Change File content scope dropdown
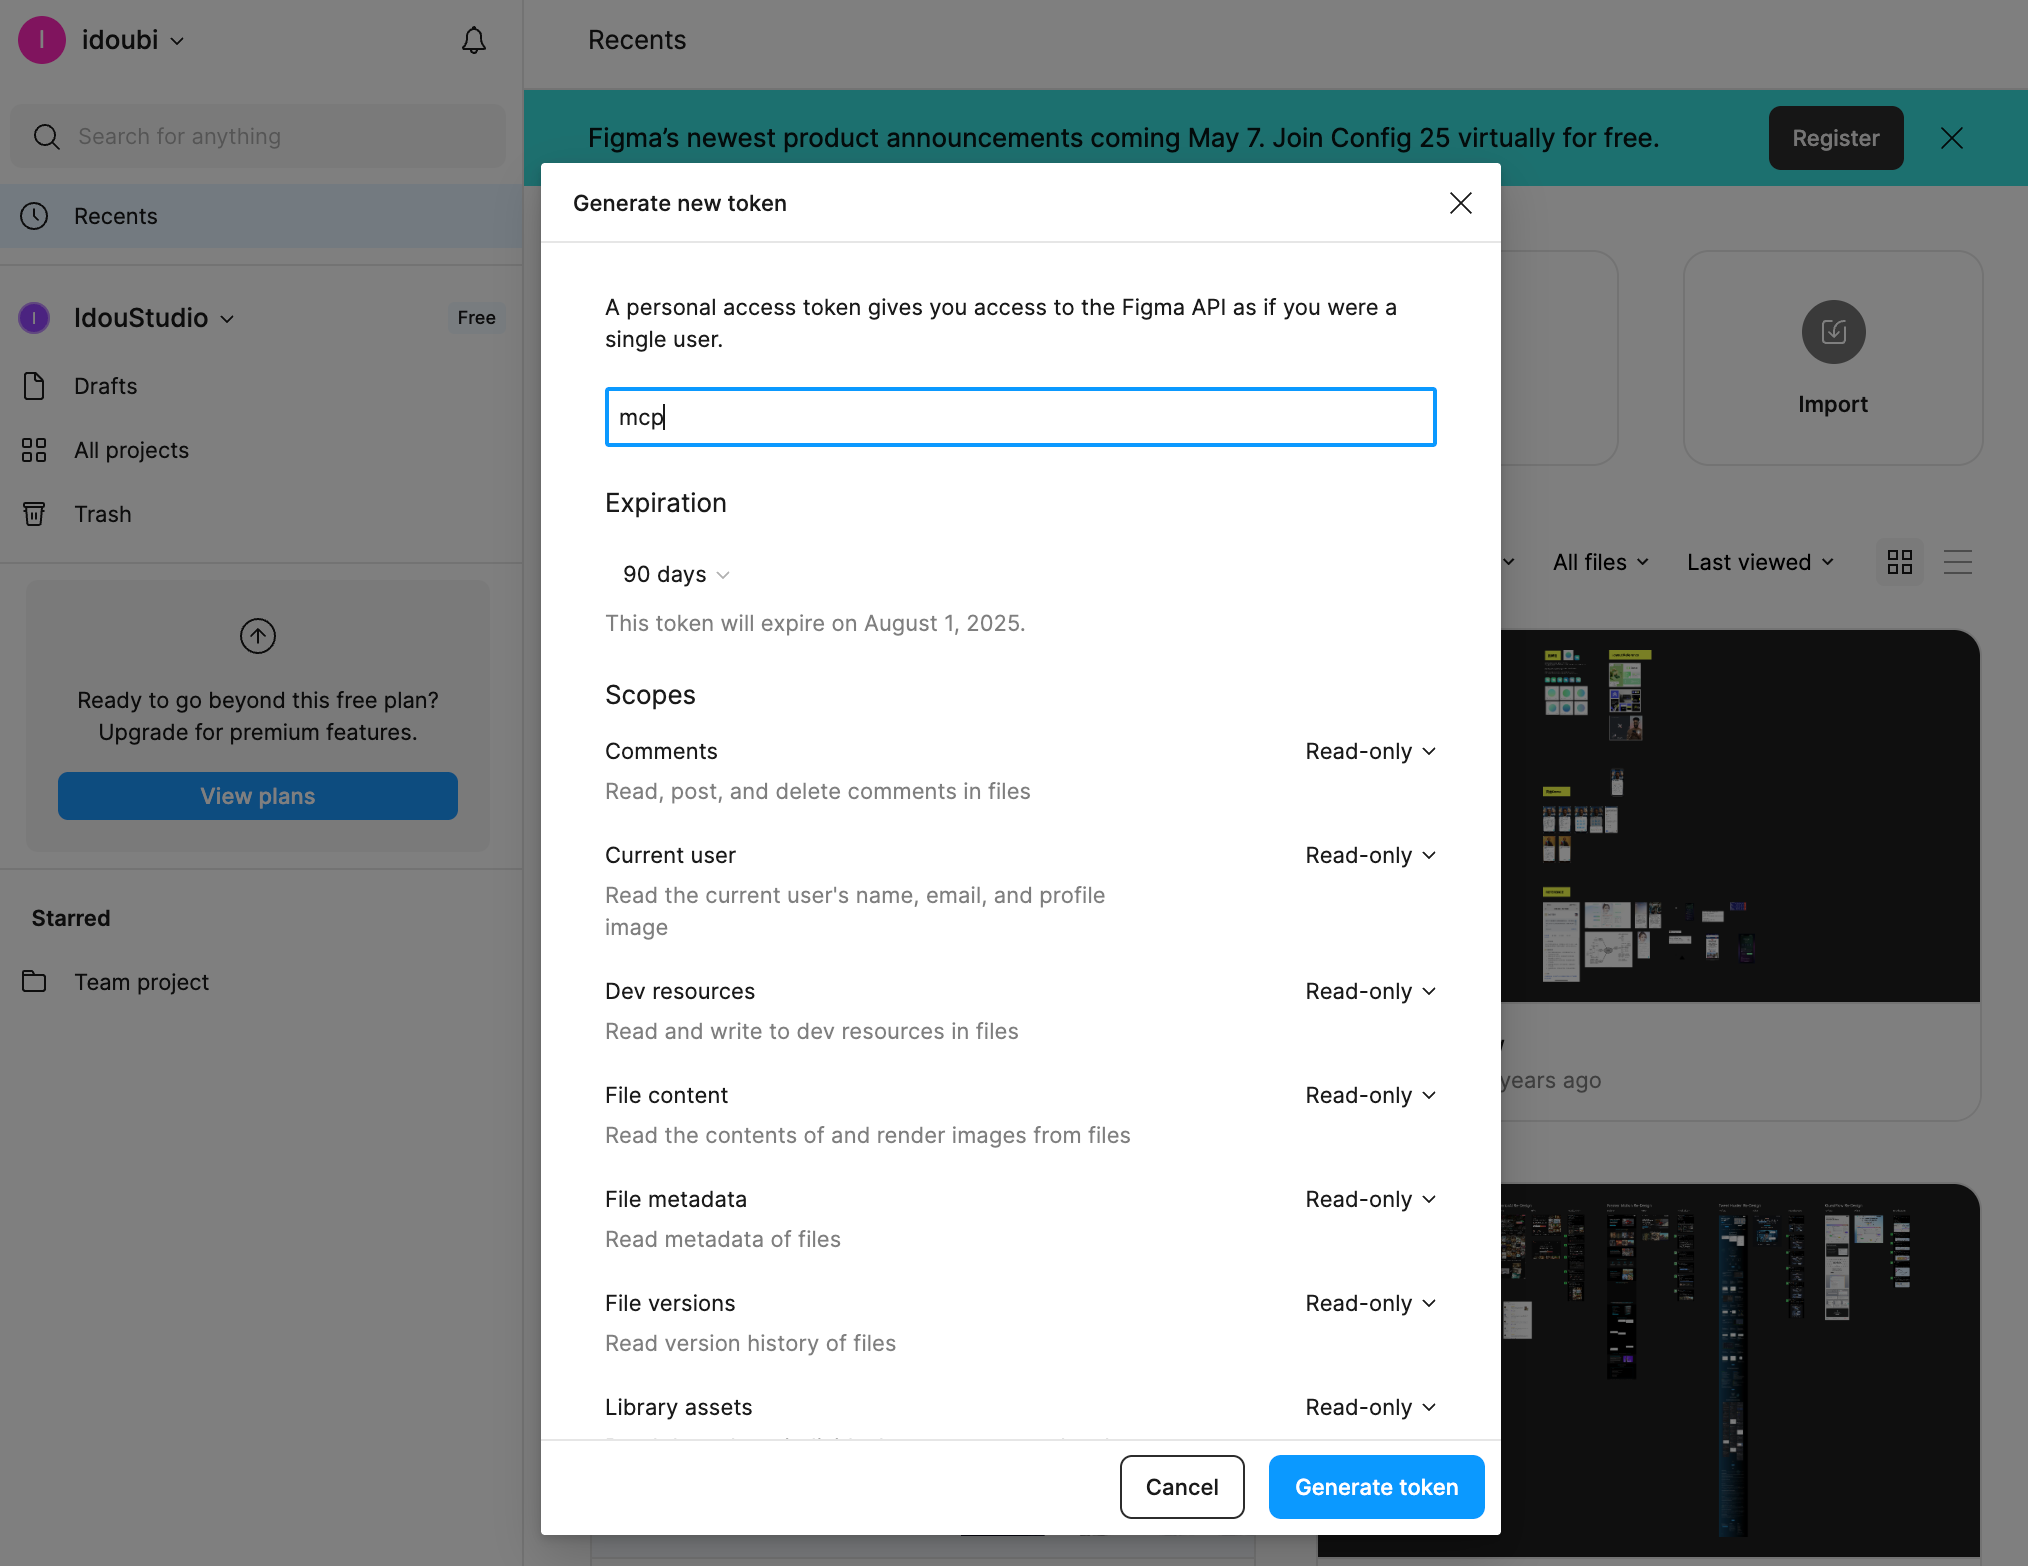 coord(1370,1095)
